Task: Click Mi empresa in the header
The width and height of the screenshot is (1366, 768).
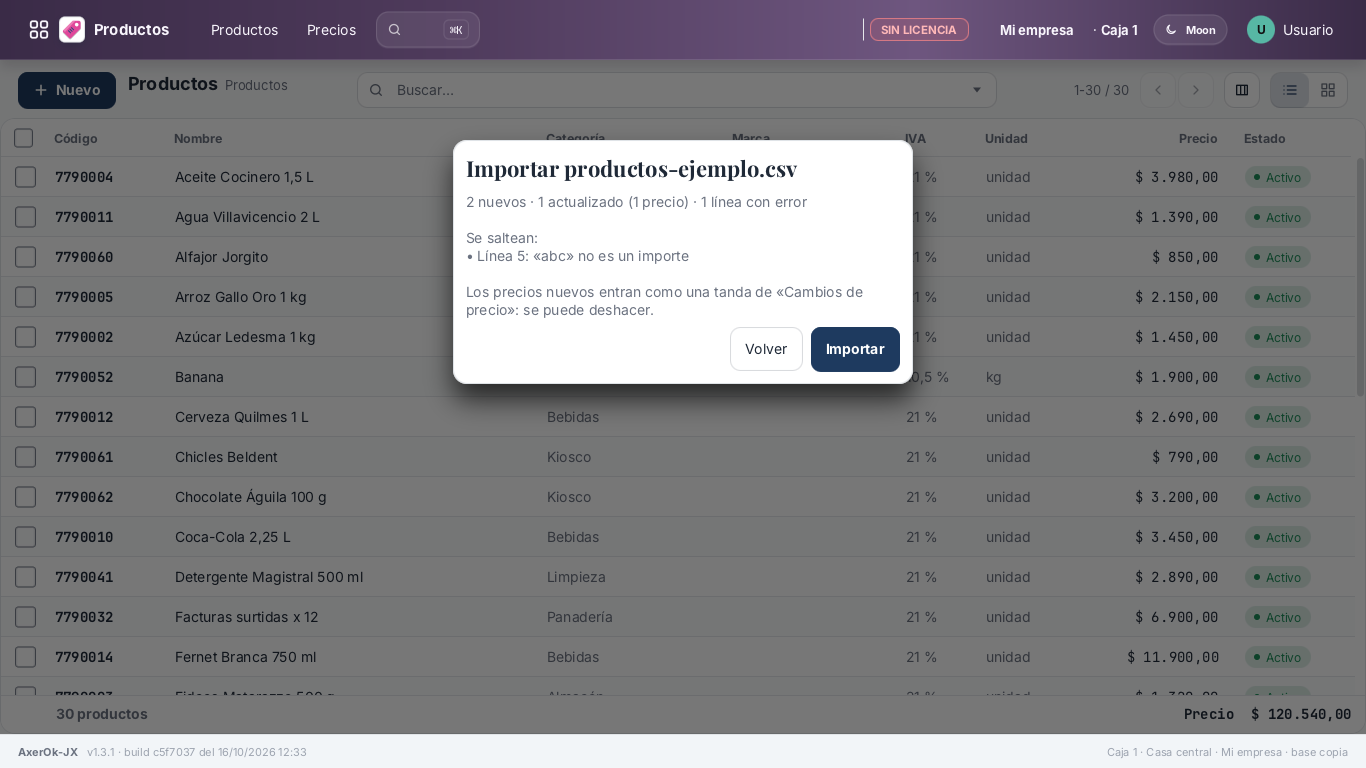Action: pyautogui.click(x=1037, y=30)
